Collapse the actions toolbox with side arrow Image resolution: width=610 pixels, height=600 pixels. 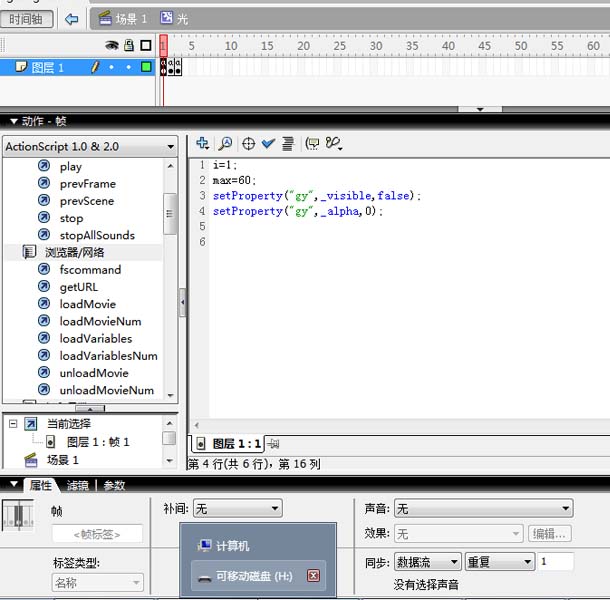182,302
